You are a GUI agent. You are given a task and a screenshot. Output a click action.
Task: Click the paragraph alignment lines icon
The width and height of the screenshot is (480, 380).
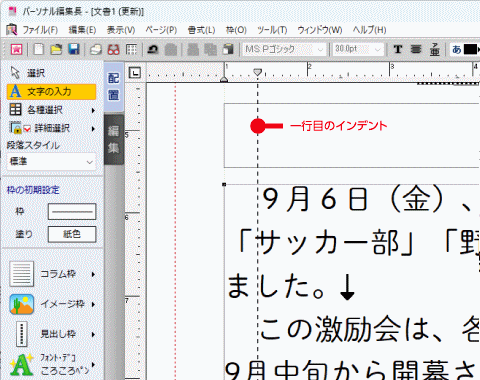(416, 49)
